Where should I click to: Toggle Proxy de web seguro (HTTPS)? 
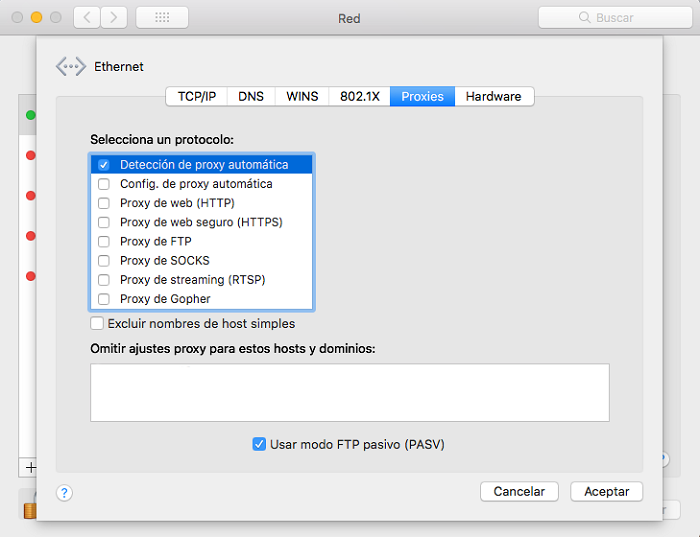pos(103,222)
